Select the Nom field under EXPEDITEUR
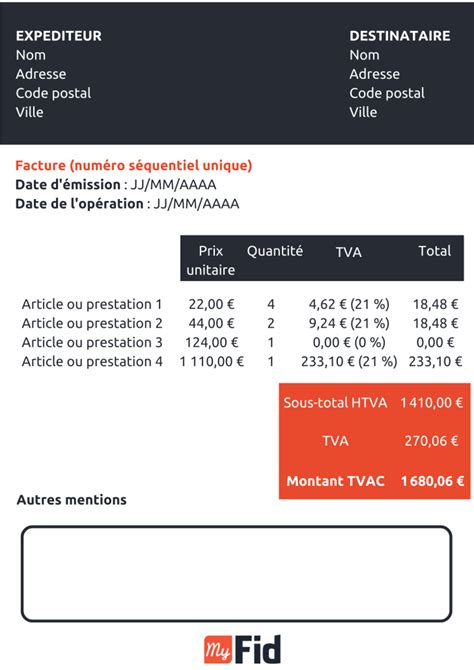The image size is (474, 670). click(x=31, y=55)
